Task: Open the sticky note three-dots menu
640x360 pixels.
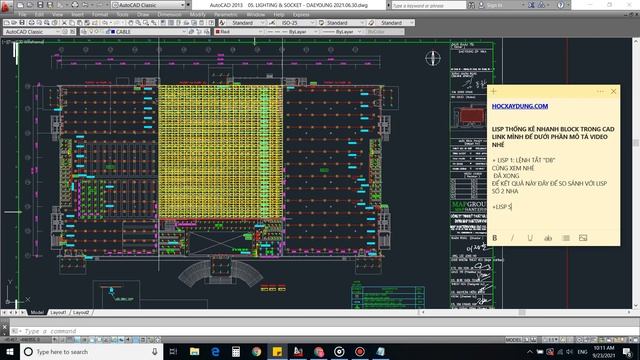Action: 600,91
